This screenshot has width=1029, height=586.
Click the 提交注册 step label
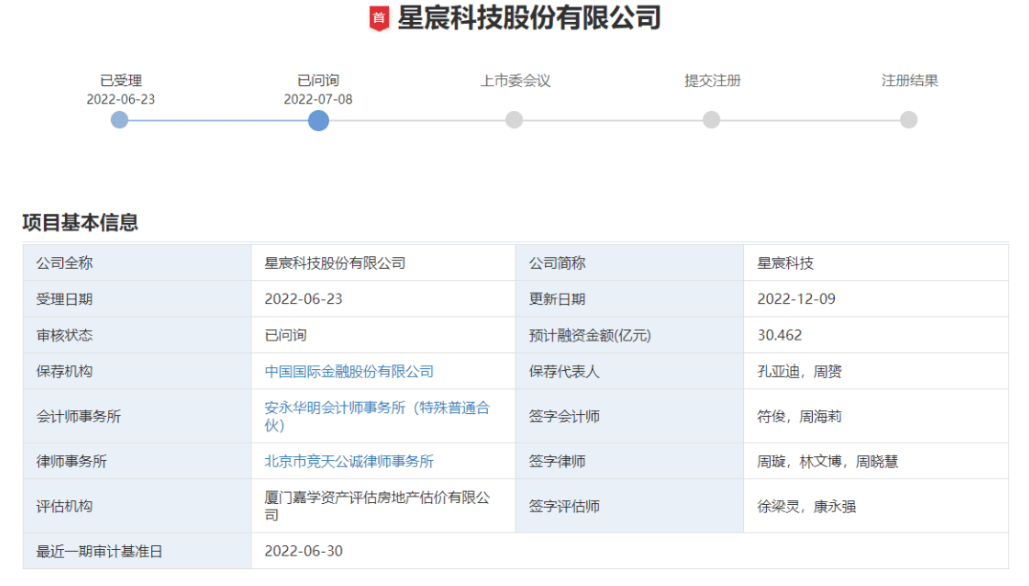(713, 81)
